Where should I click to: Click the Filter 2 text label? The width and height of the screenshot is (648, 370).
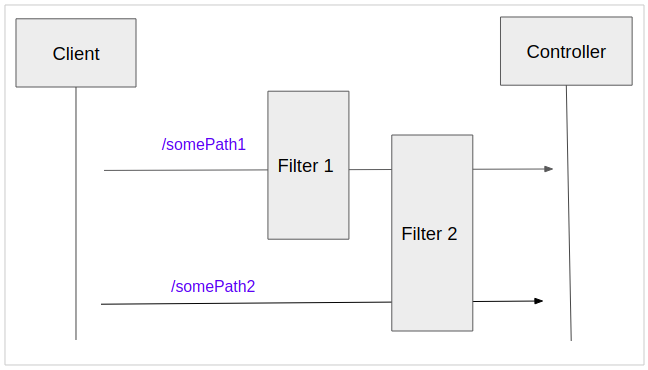429,234
